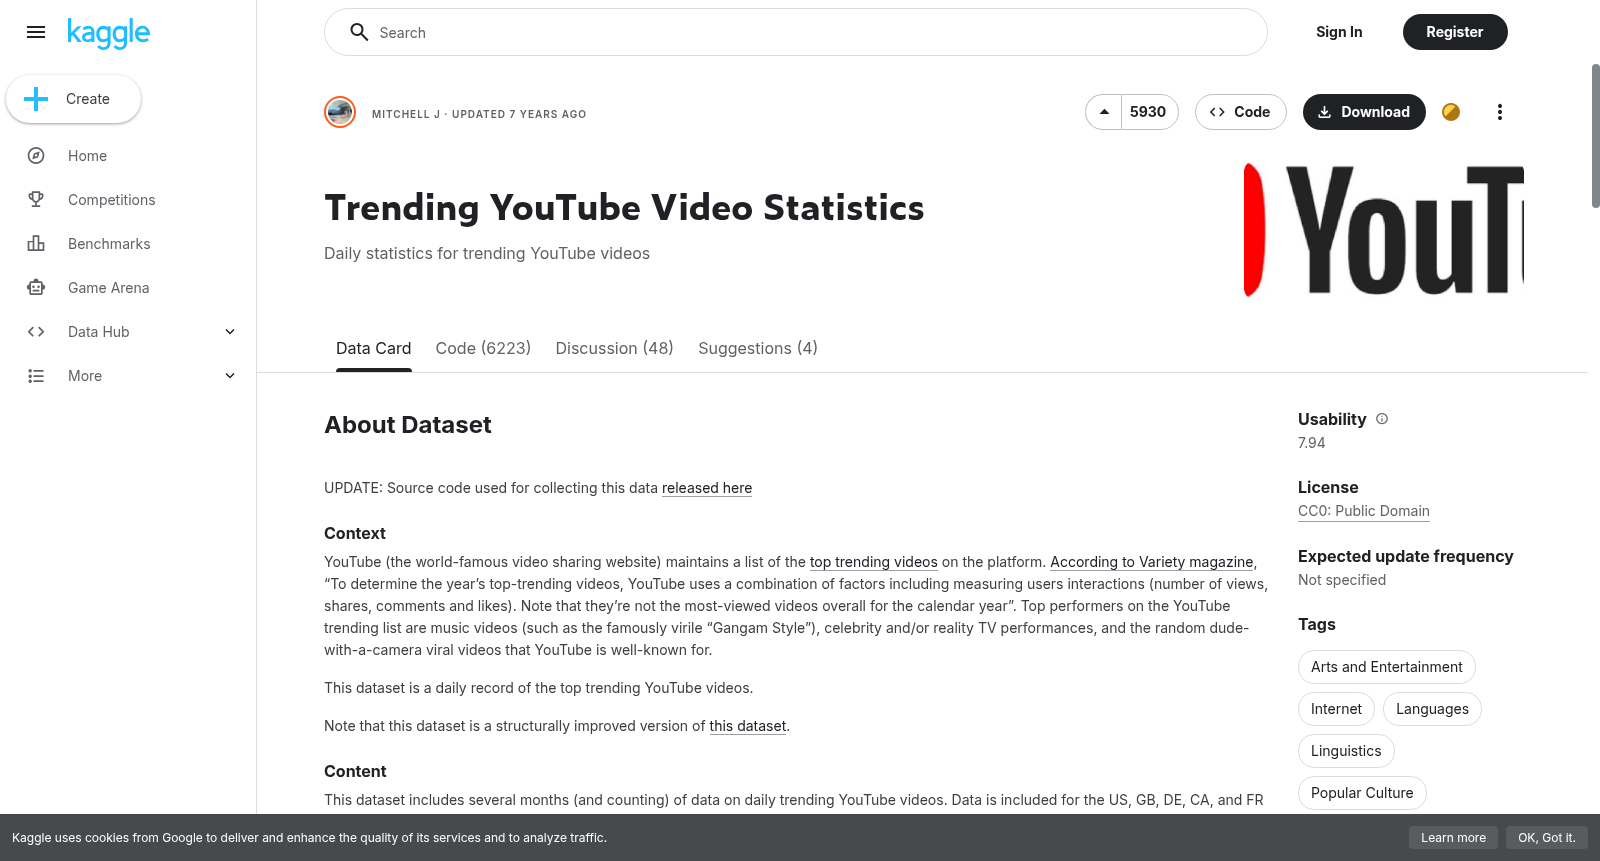Screen dimensions: 1600x861
Task: Click the Kaggle logo
Action: [108, 33]
